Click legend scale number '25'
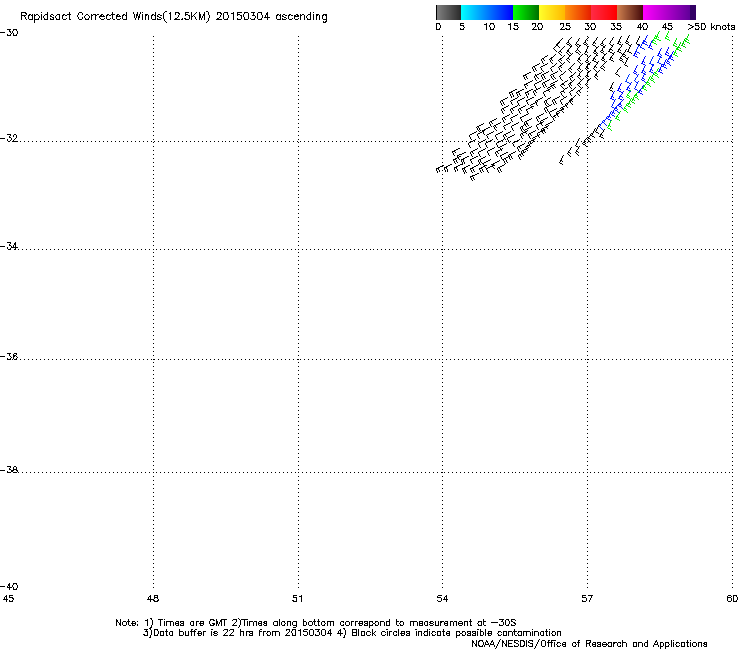Screen dimensions: 740x650 (565, 26)
